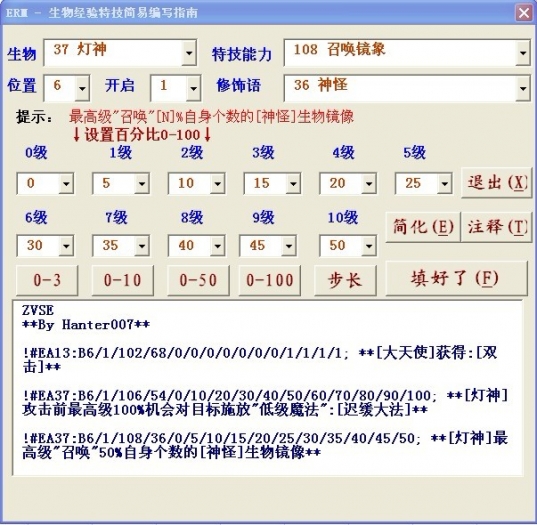
Task: Click the 简化 (E) simplify button
Action: (x=423, y=227)
